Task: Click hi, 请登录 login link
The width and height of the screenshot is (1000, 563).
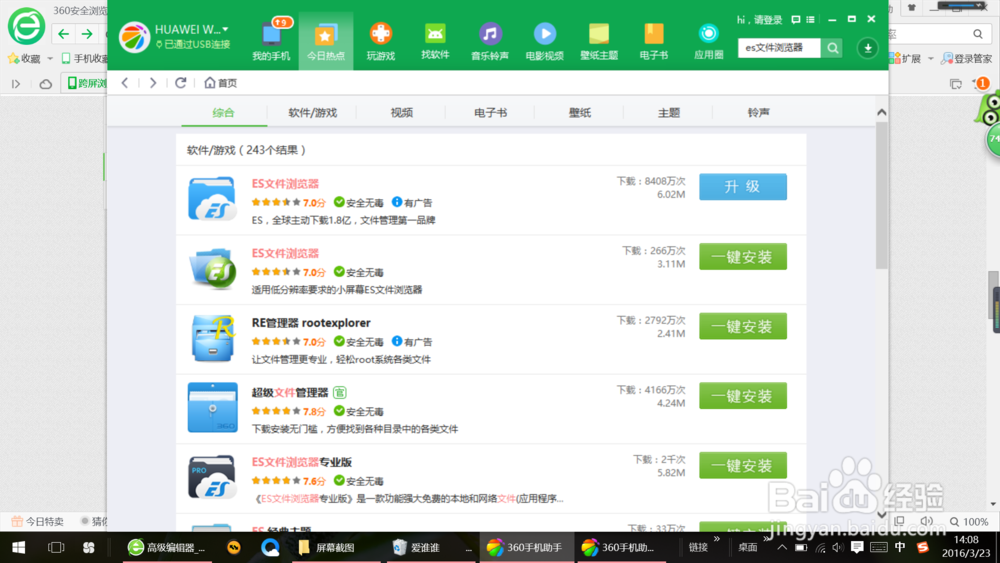Action: 760,20
